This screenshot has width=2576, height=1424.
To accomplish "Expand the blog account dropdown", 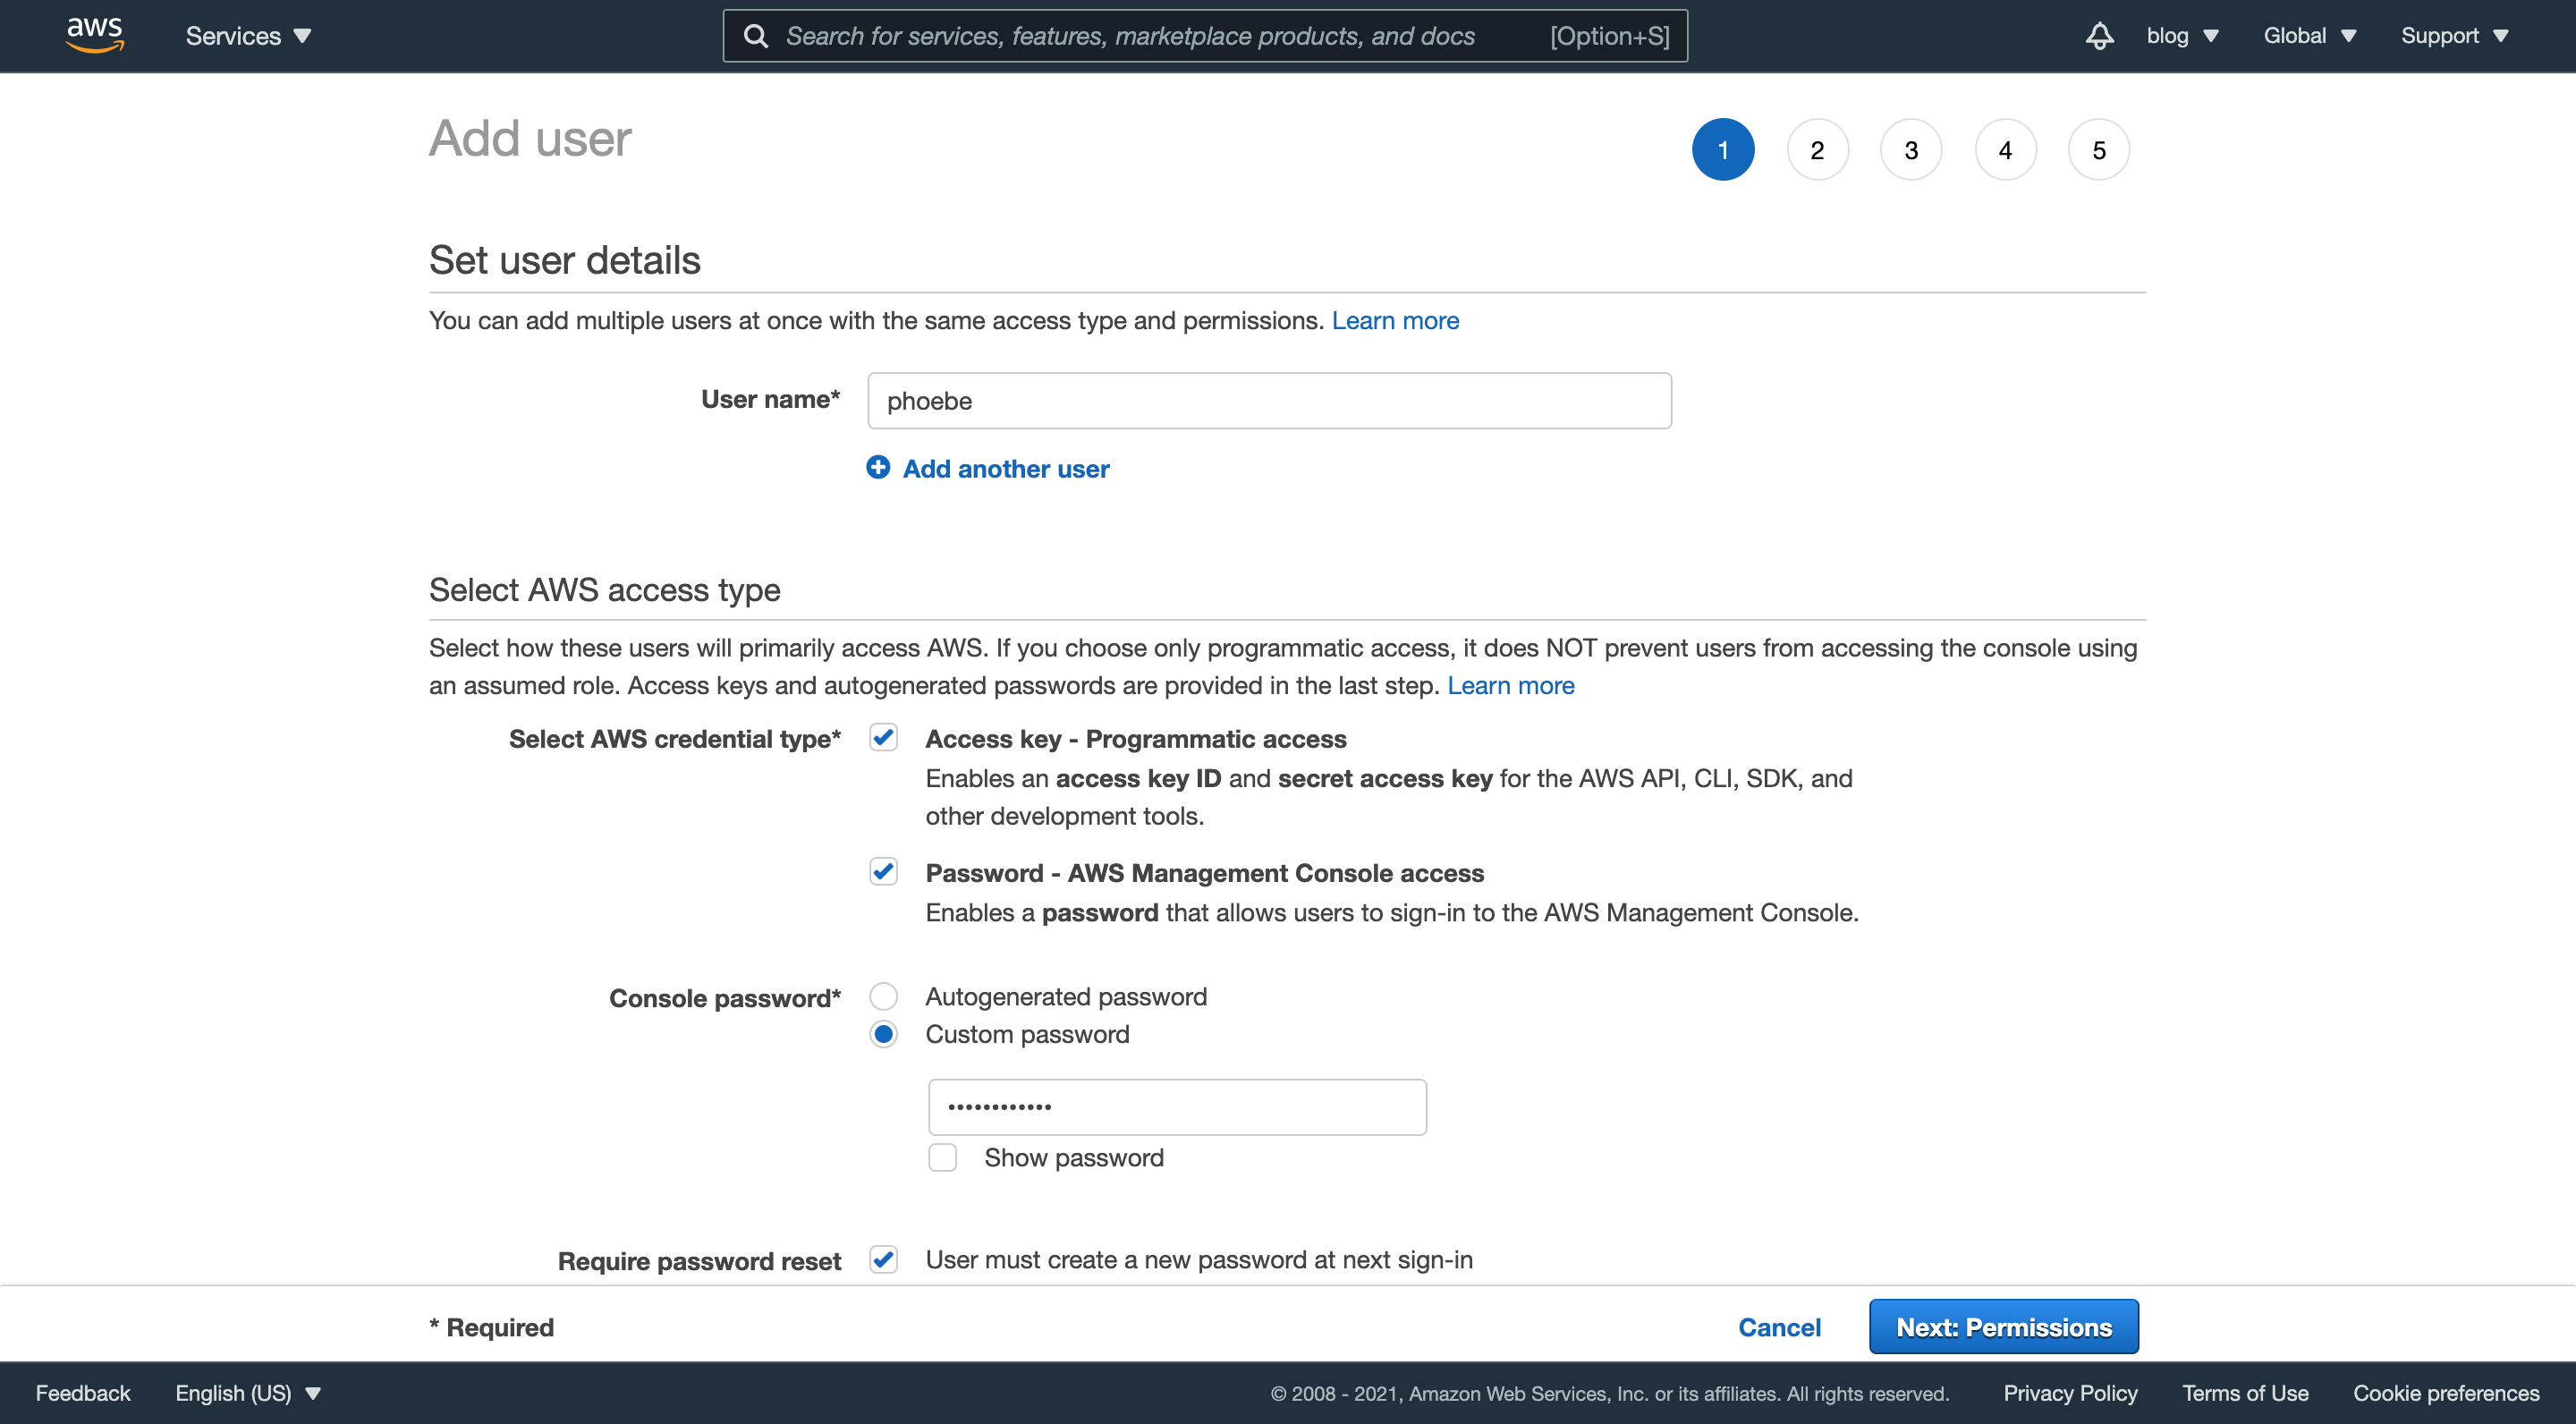I will 2182,36.
